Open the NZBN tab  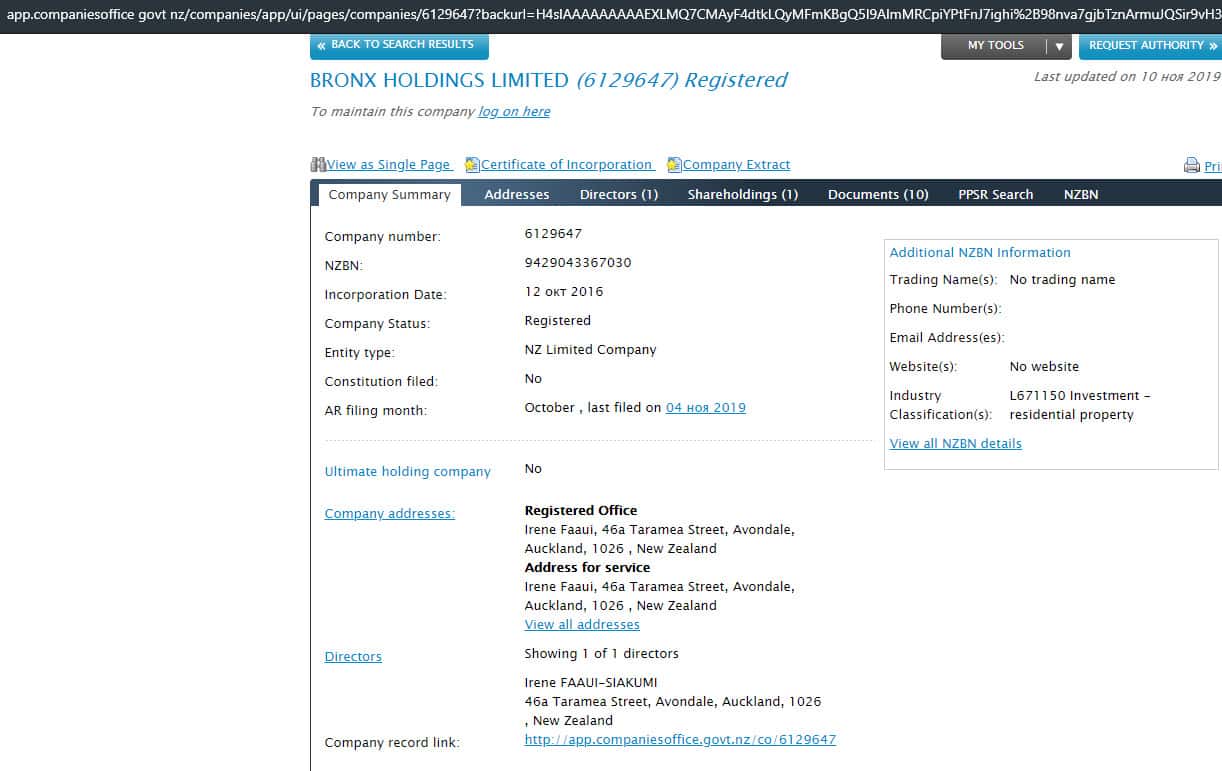1081,194
